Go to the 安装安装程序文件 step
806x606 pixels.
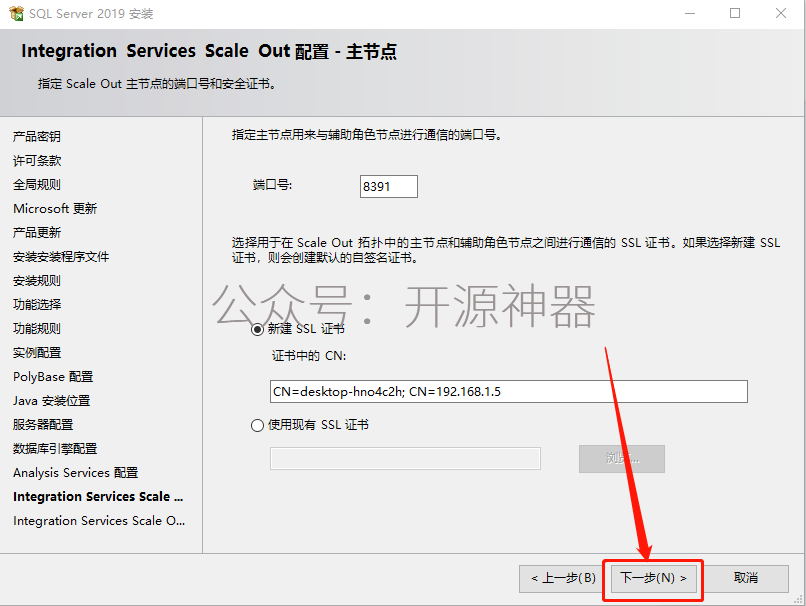(61, 256)
